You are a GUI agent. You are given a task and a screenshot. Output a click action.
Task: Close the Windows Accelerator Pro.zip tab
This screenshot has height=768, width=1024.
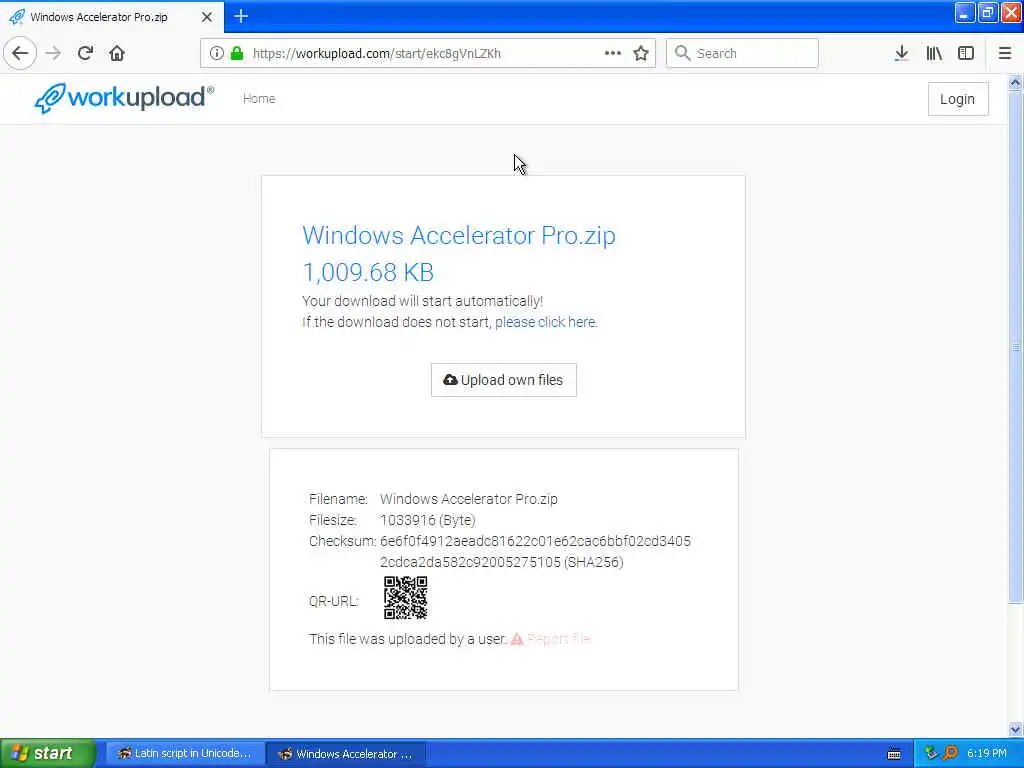(206, 17)
